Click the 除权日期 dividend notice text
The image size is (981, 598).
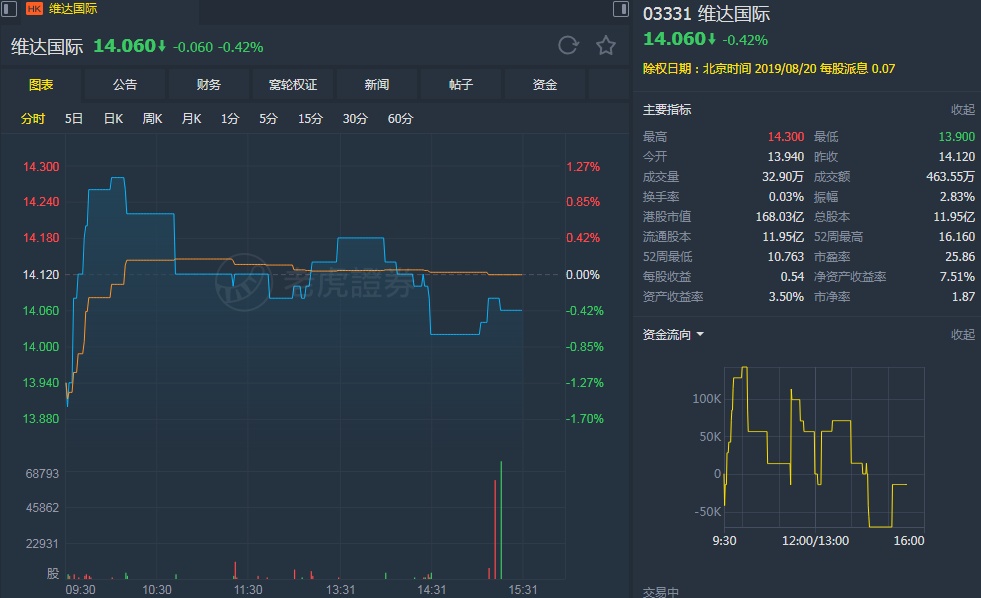[x=769, y=69]
